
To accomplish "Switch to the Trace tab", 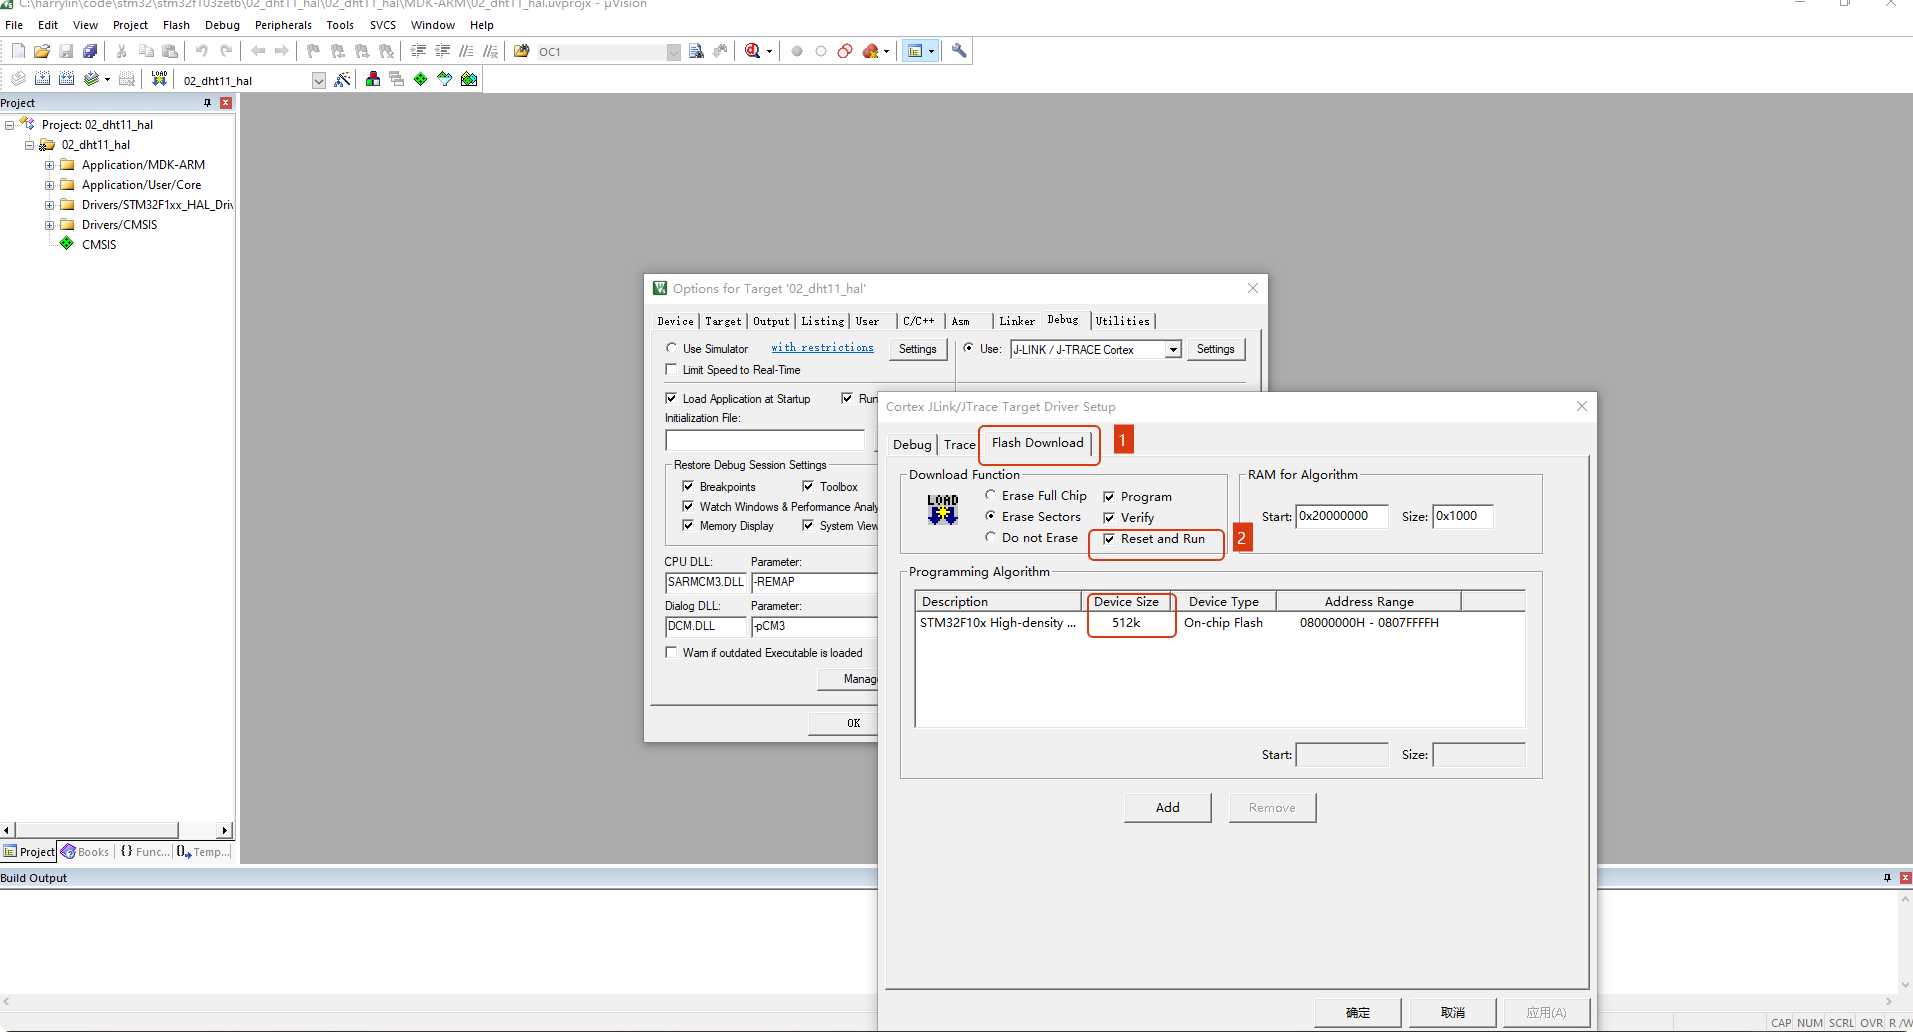I will (959, 445).
